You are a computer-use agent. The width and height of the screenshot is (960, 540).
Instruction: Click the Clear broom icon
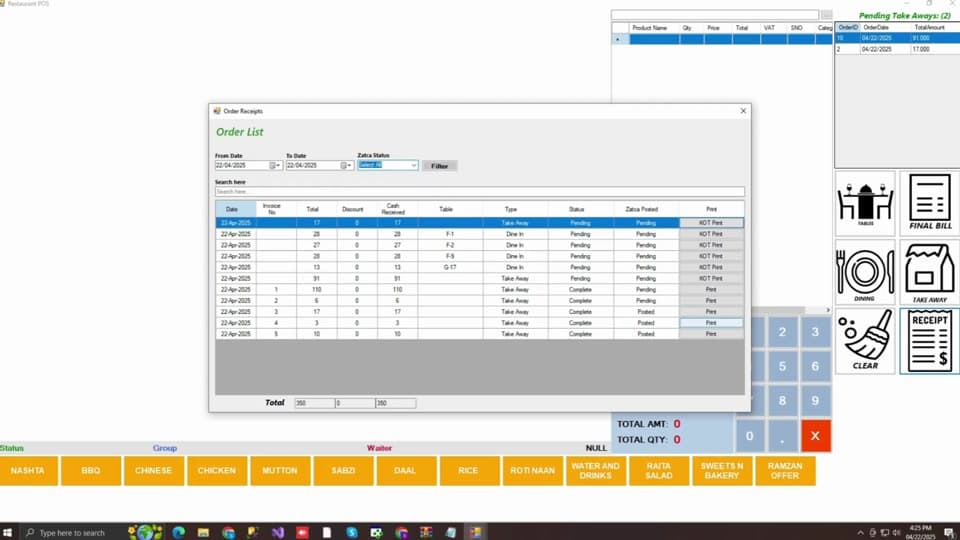pos(864,341)
